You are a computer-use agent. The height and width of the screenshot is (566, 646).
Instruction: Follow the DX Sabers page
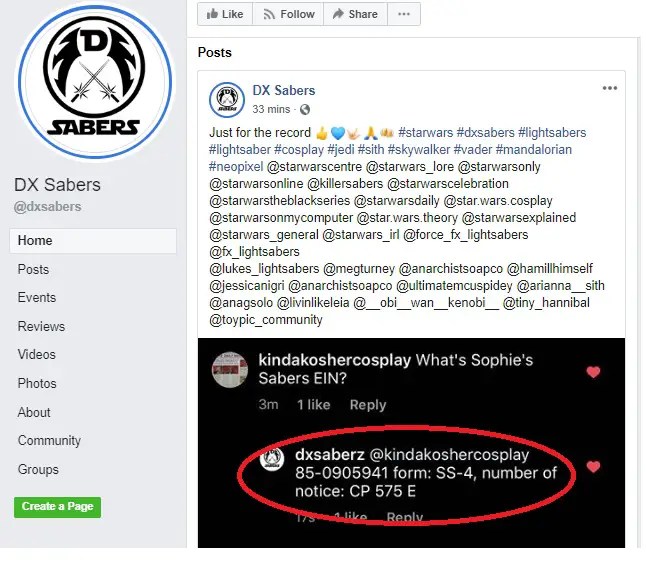[288, 14]
